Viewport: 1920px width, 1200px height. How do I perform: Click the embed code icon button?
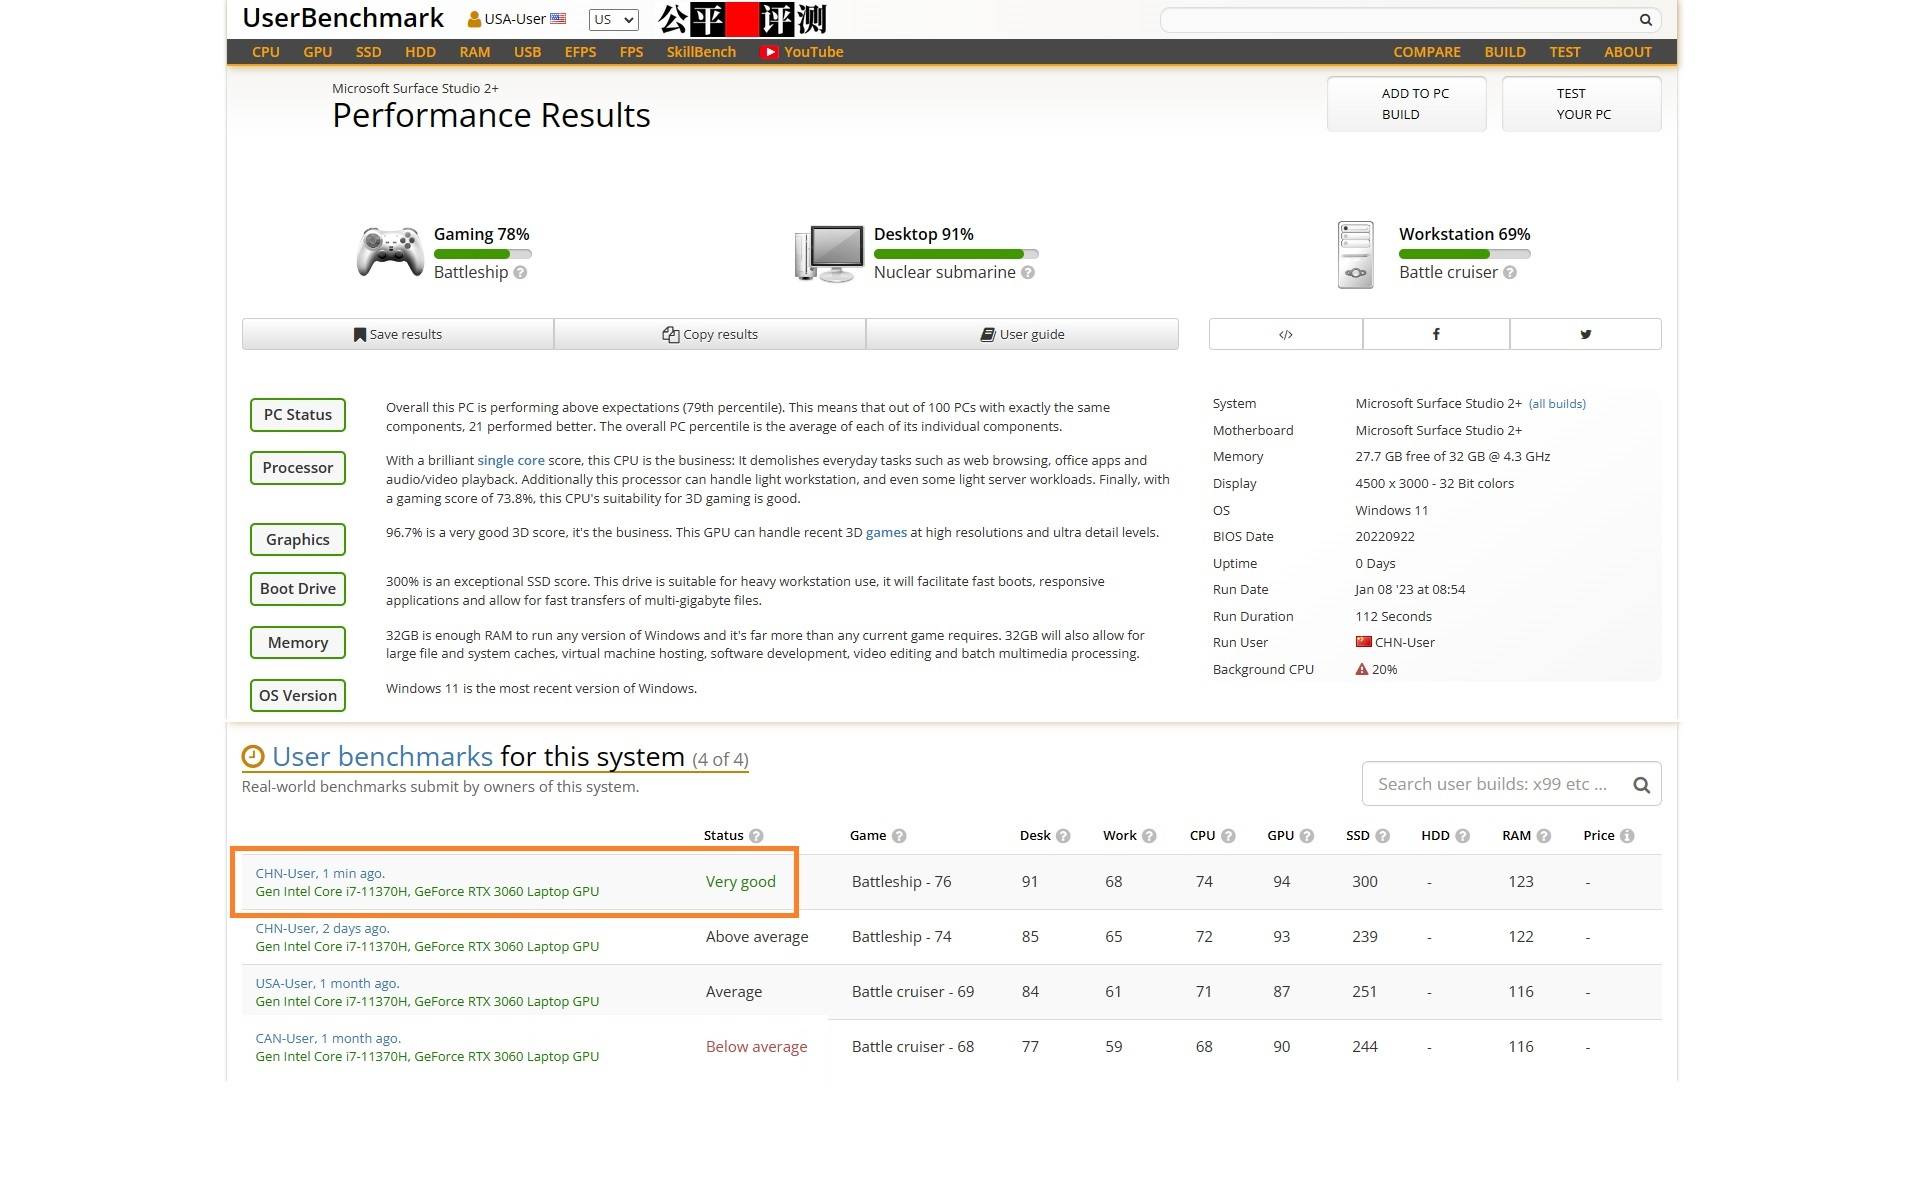pos(1285,334)
